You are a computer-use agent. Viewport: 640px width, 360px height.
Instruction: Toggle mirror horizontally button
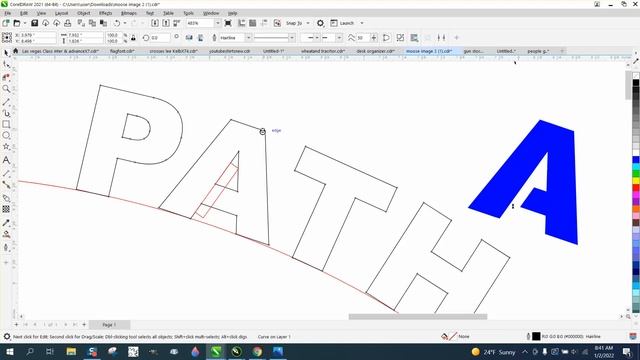[189, 38]
